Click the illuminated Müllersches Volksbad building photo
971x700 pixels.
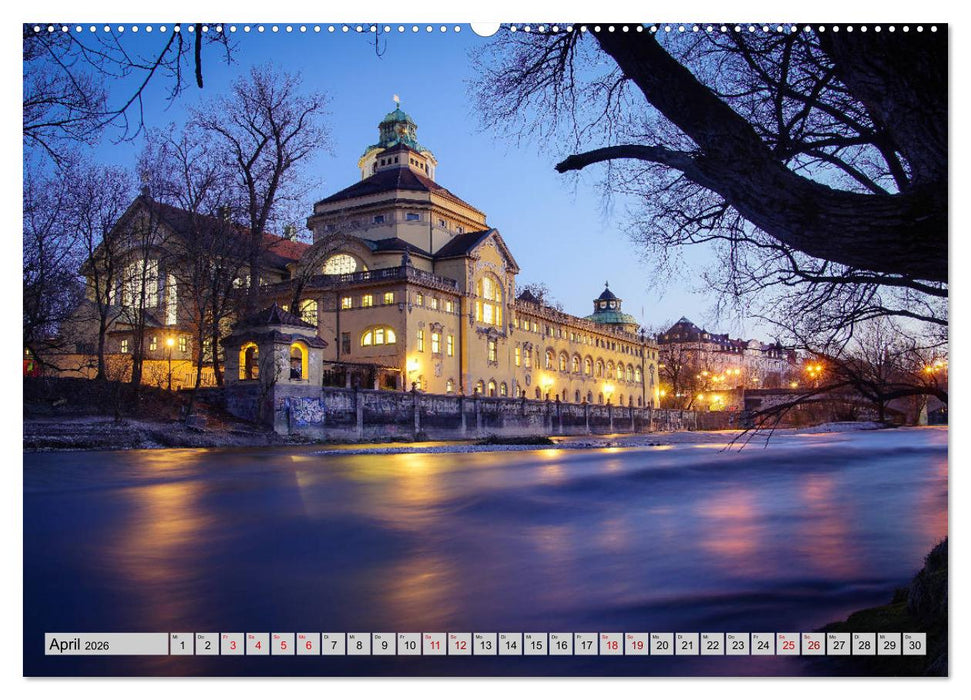tap(400, 280)
